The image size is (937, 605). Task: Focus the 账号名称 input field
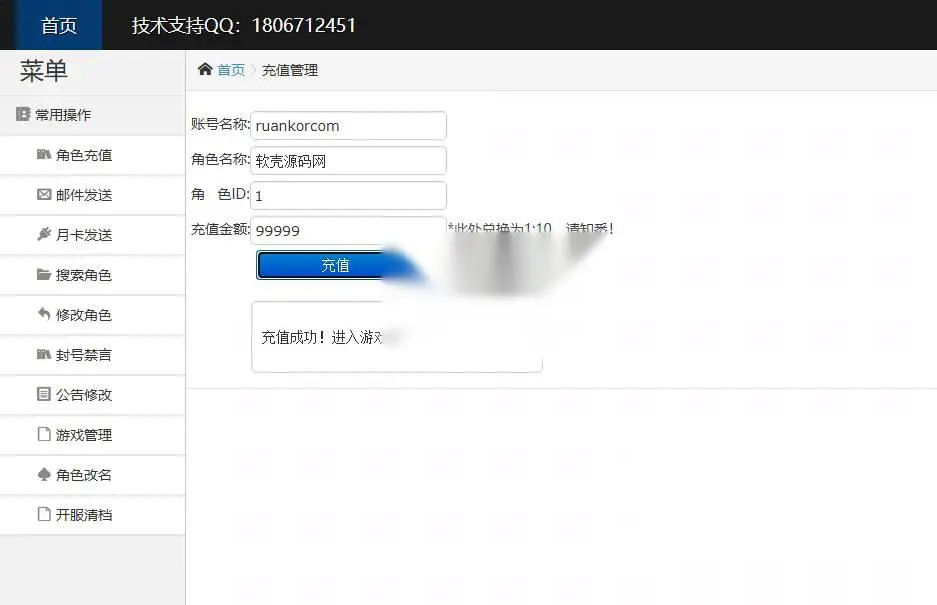[x=348, y=126]
